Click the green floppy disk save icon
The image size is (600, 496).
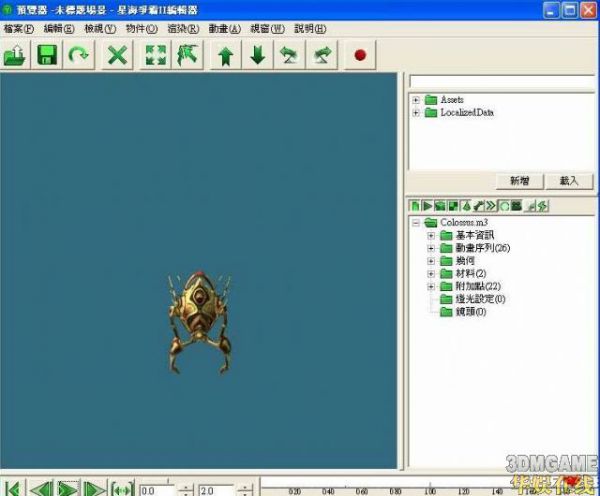(47, 55)
